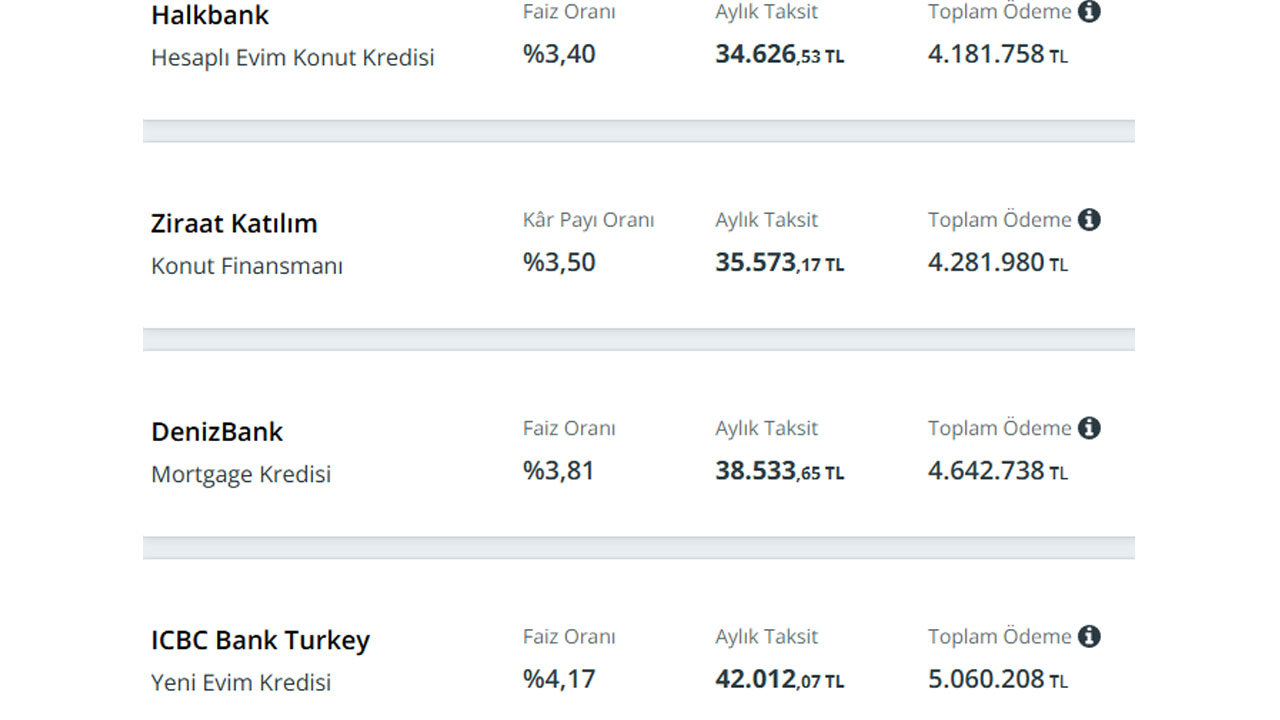This screenshot has width=1280, height=720.
Task: Click the info icon beside Halkbank Toplam Ödeme
Action: coord(1089,12)
